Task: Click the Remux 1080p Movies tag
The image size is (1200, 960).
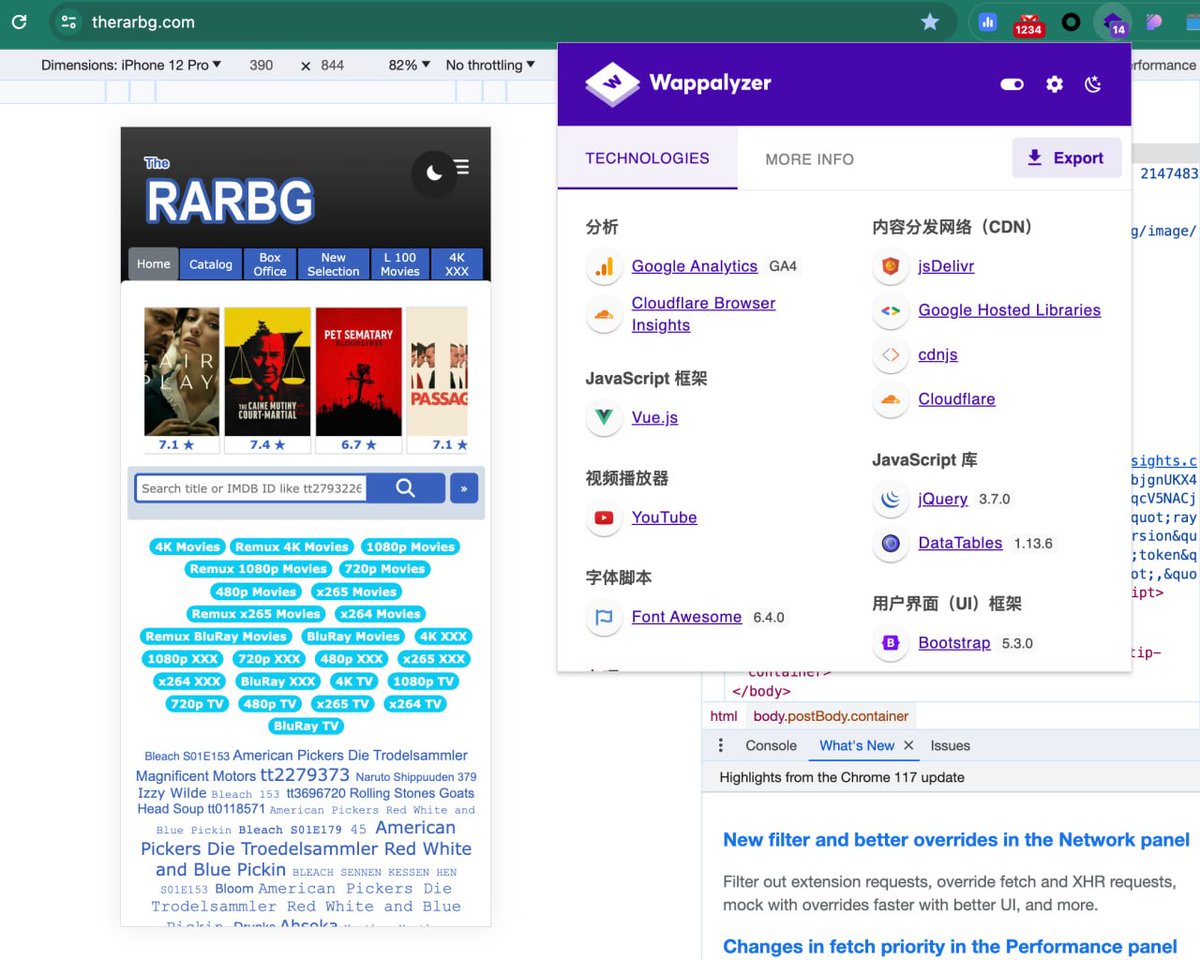Action: (x=259, y=569)
